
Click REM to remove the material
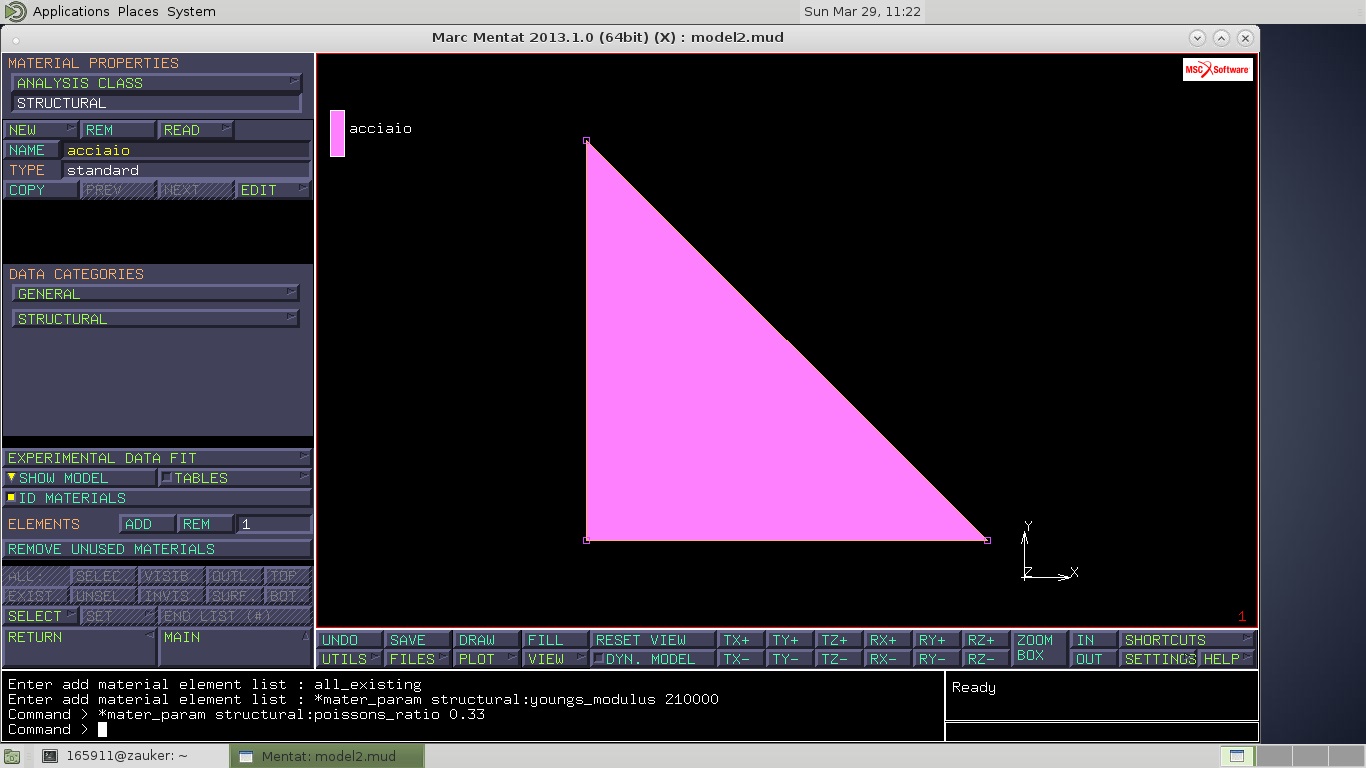pos(118,130)
